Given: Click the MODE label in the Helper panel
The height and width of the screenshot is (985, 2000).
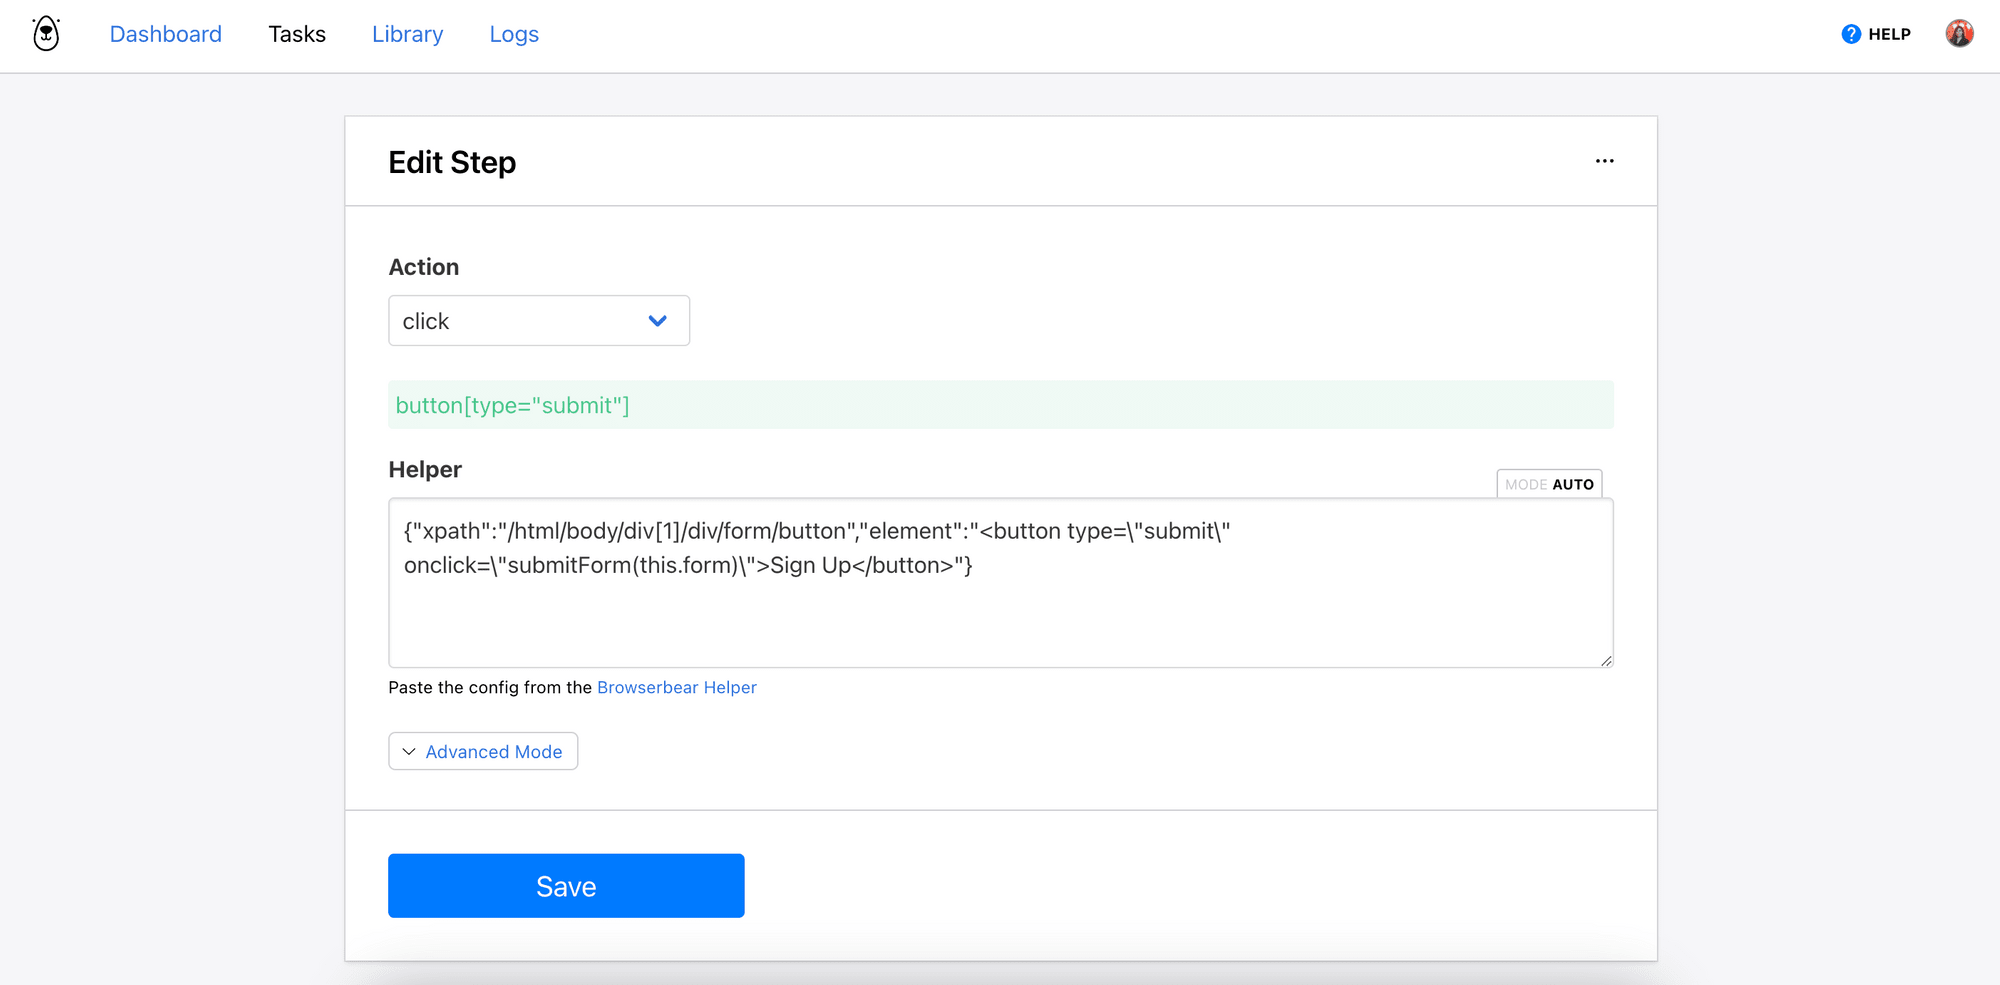Looking at the screenshot, I should point(1524,483).
